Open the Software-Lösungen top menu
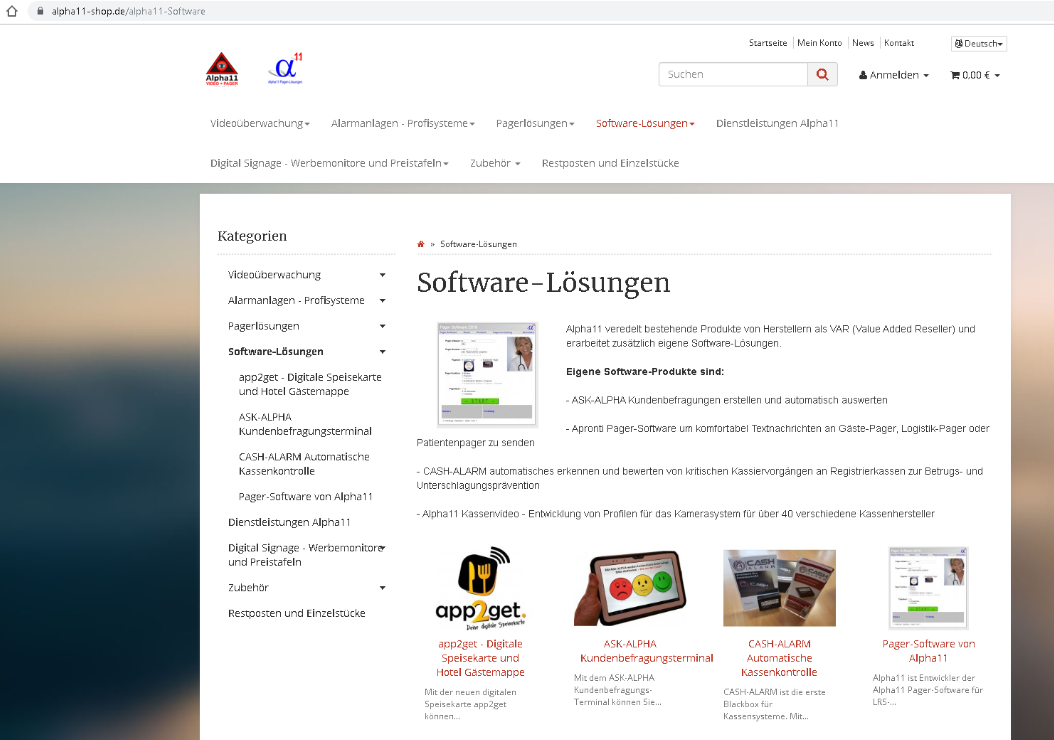Viewport: 1054px width, 740px height. pyautogui.click(x=645, y=124)
